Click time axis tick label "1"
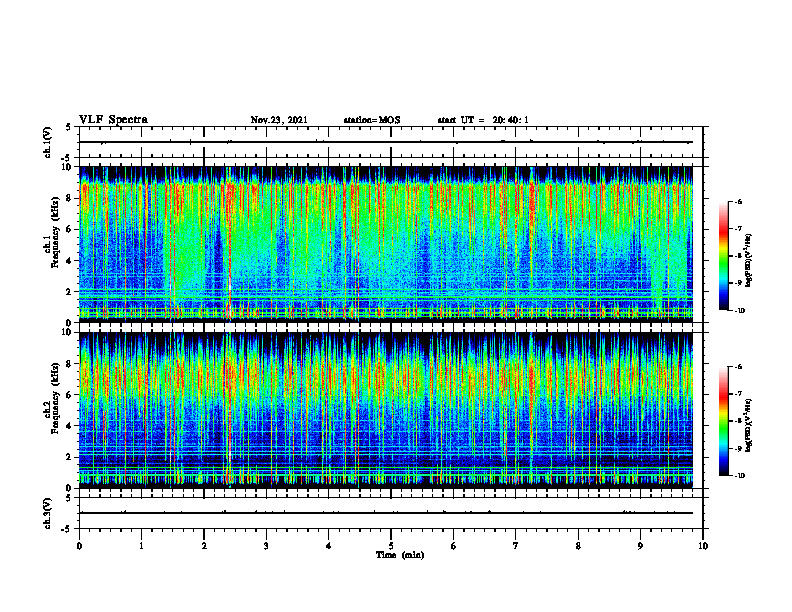Screen dimensions: 792x612 tap(141, 546)
